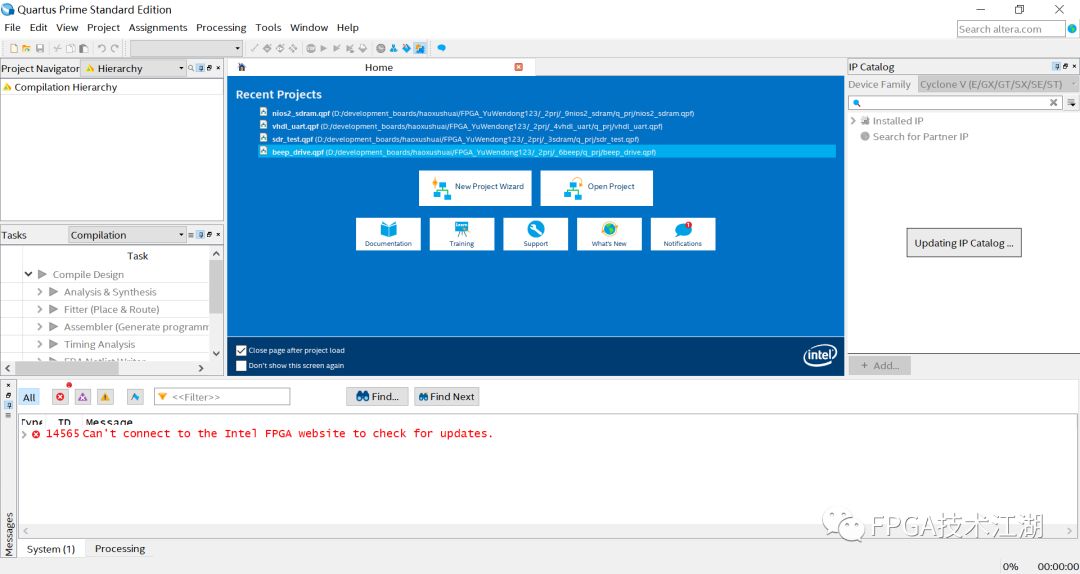Viewport: 1080px width, 574px height.
Task: Click the Home page house icon
Action: (x=242, y=67)
